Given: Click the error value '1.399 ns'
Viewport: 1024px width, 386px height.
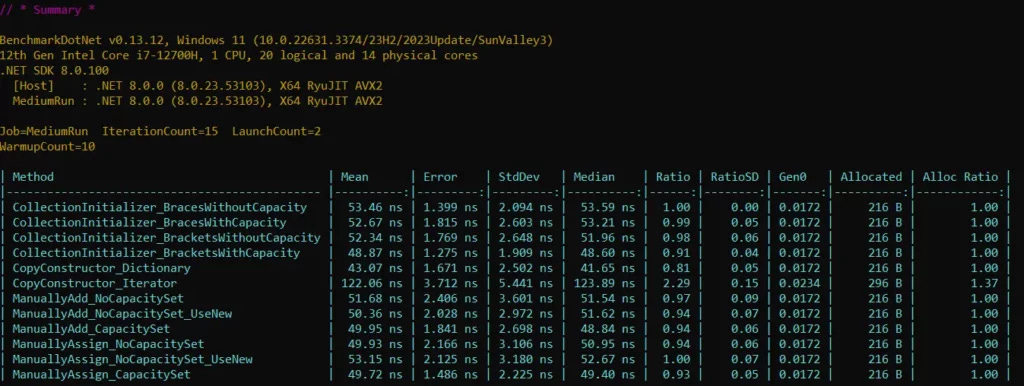Looking at the screenshot, I should pos(450,207).
